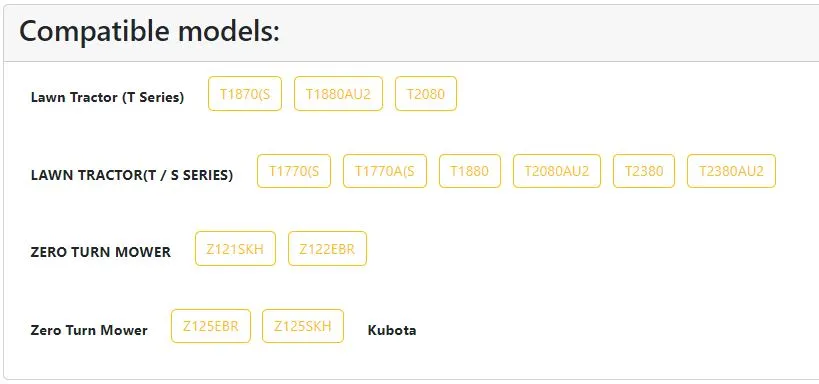The image size is (819, 384).
Task: Click the Compatible models heading
Action: pyautogui.click(x=149, y=31)
